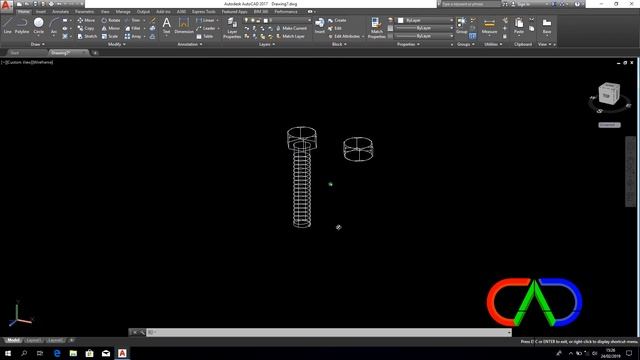Expand the Modify panel
Screen dimensions: 640x360
coord(116,44)
